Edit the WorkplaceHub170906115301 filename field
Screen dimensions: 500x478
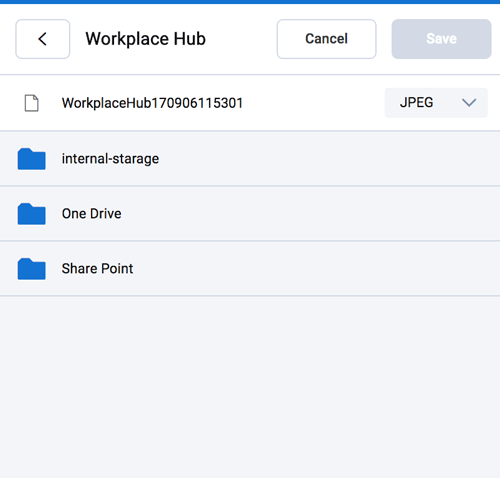(152, 103)
